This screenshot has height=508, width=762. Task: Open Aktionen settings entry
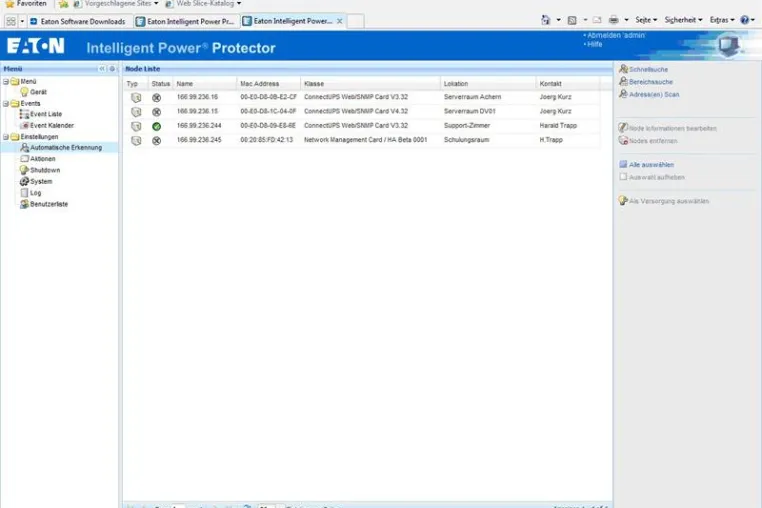tap(37, 159)
